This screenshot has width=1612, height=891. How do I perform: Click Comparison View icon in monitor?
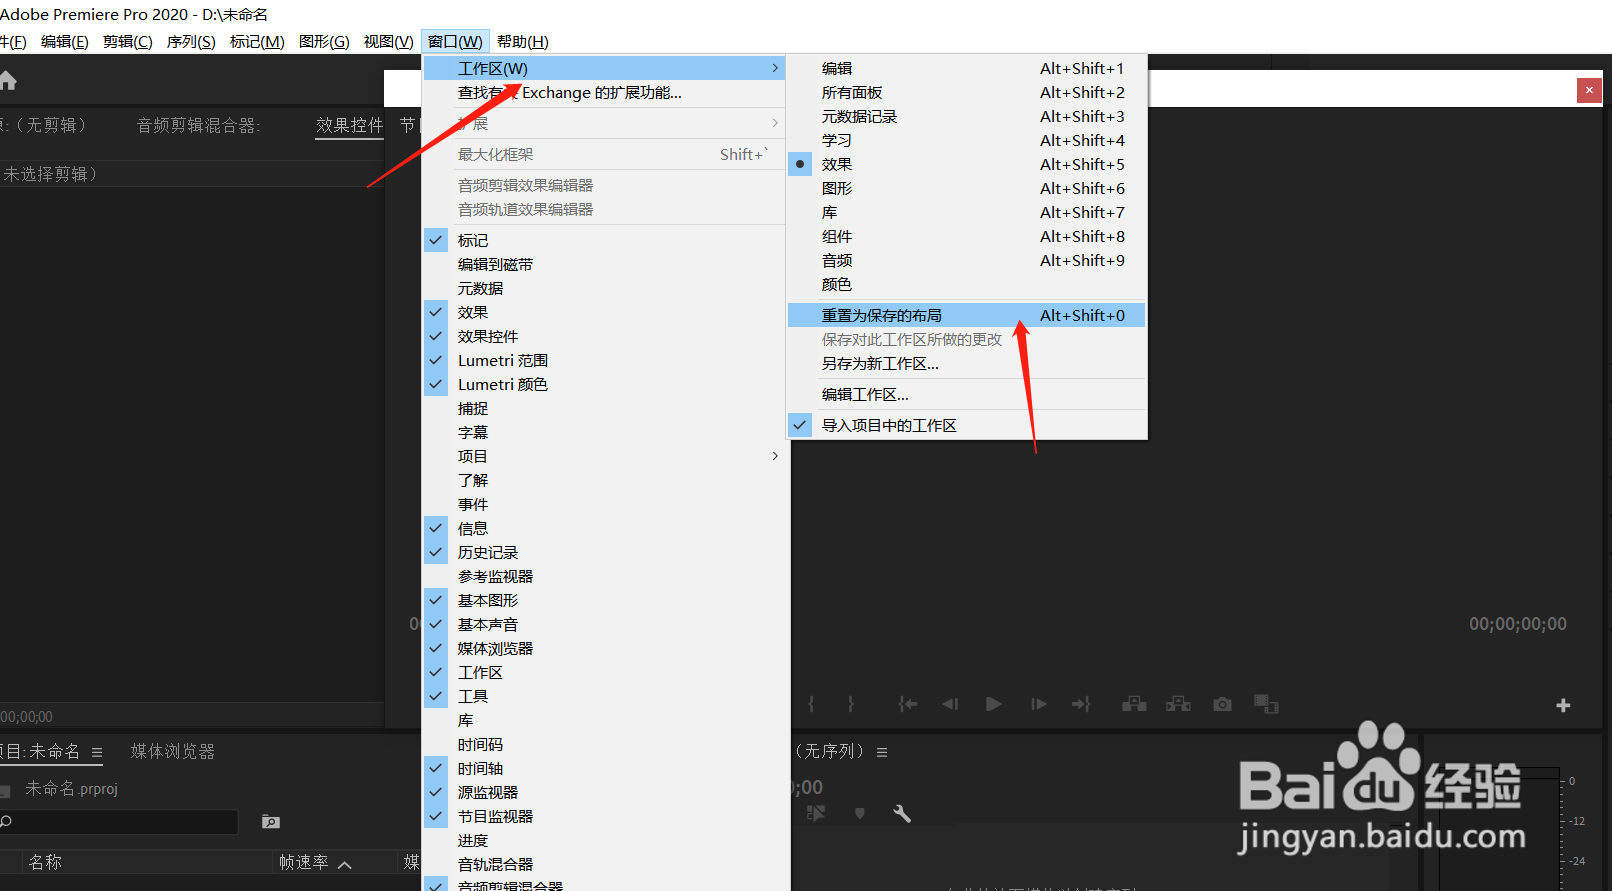click(x=1266, y=704)
